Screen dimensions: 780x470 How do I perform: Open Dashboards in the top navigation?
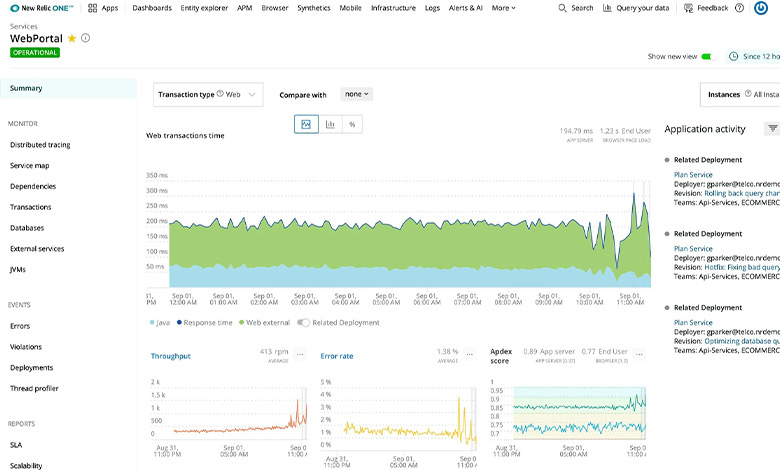pos(152,8)
